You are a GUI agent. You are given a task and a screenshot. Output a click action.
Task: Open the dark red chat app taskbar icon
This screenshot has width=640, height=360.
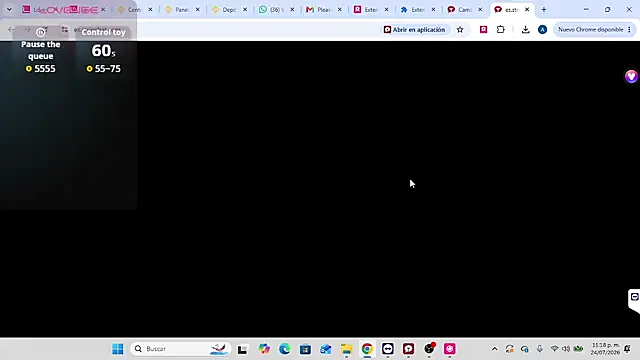409,349
